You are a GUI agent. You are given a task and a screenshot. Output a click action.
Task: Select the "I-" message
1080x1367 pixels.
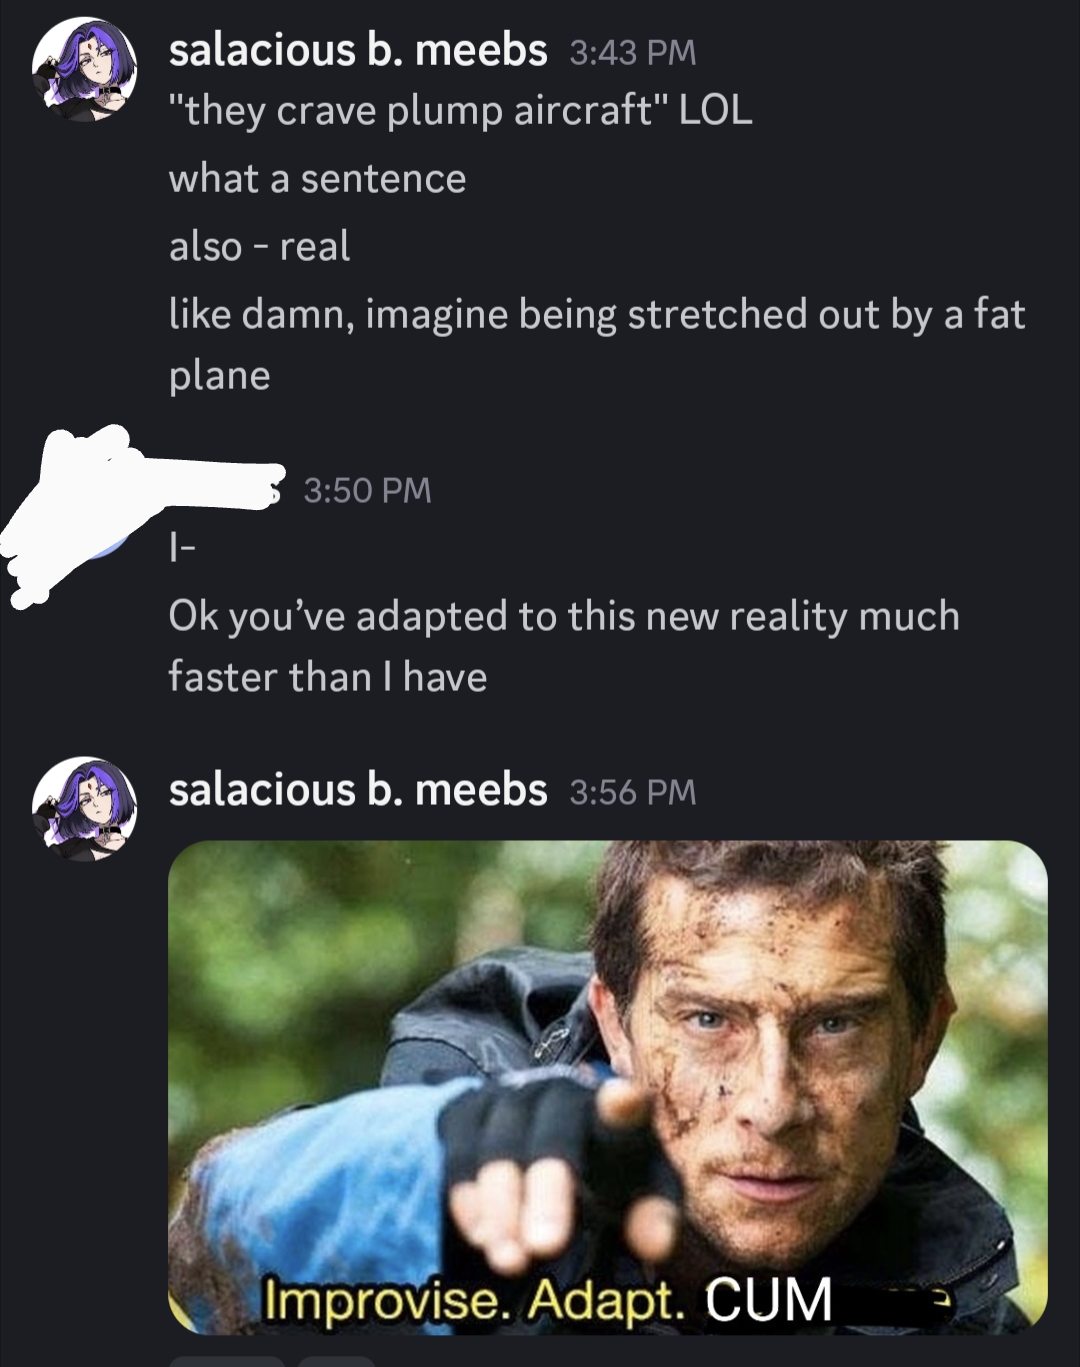pyautogui.click(x=182, y=547)
